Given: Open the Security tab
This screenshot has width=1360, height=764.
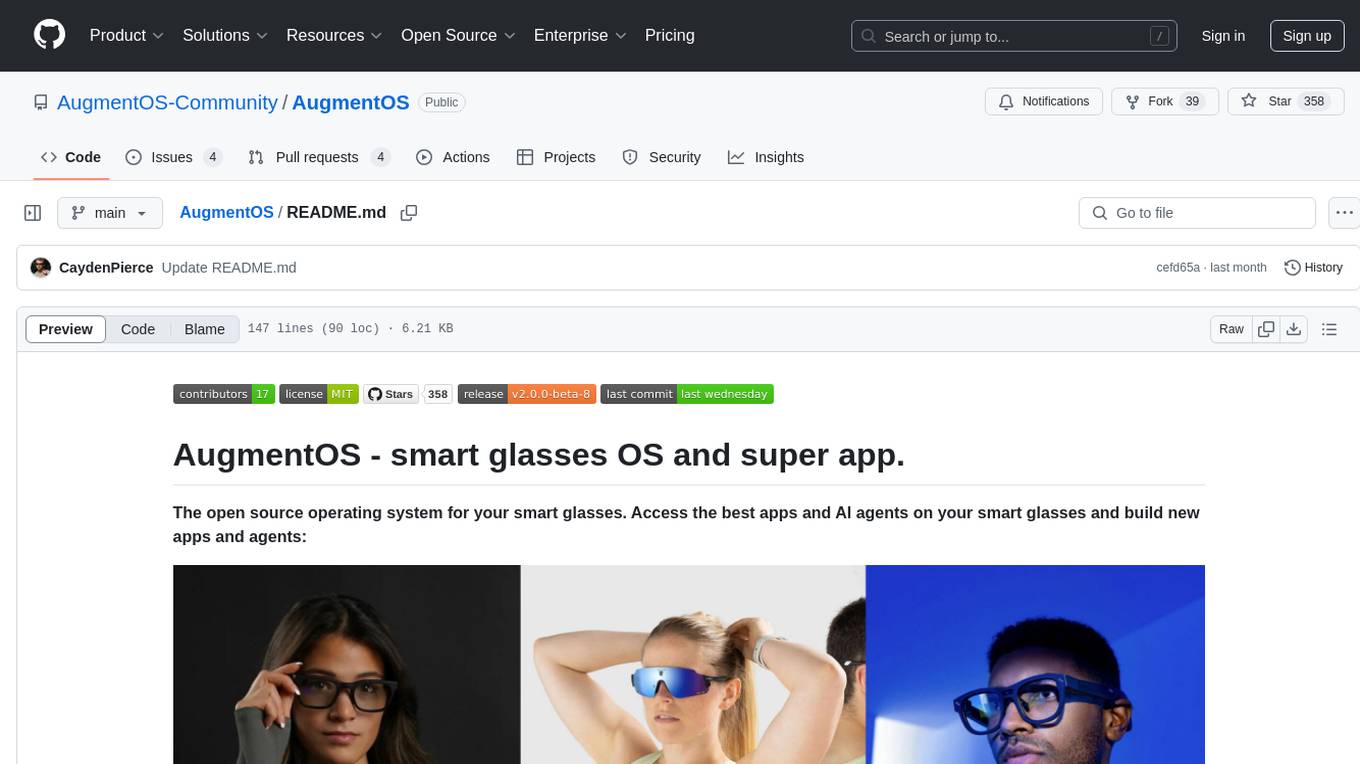Looking at the screenshot, I should coord(662,157).
